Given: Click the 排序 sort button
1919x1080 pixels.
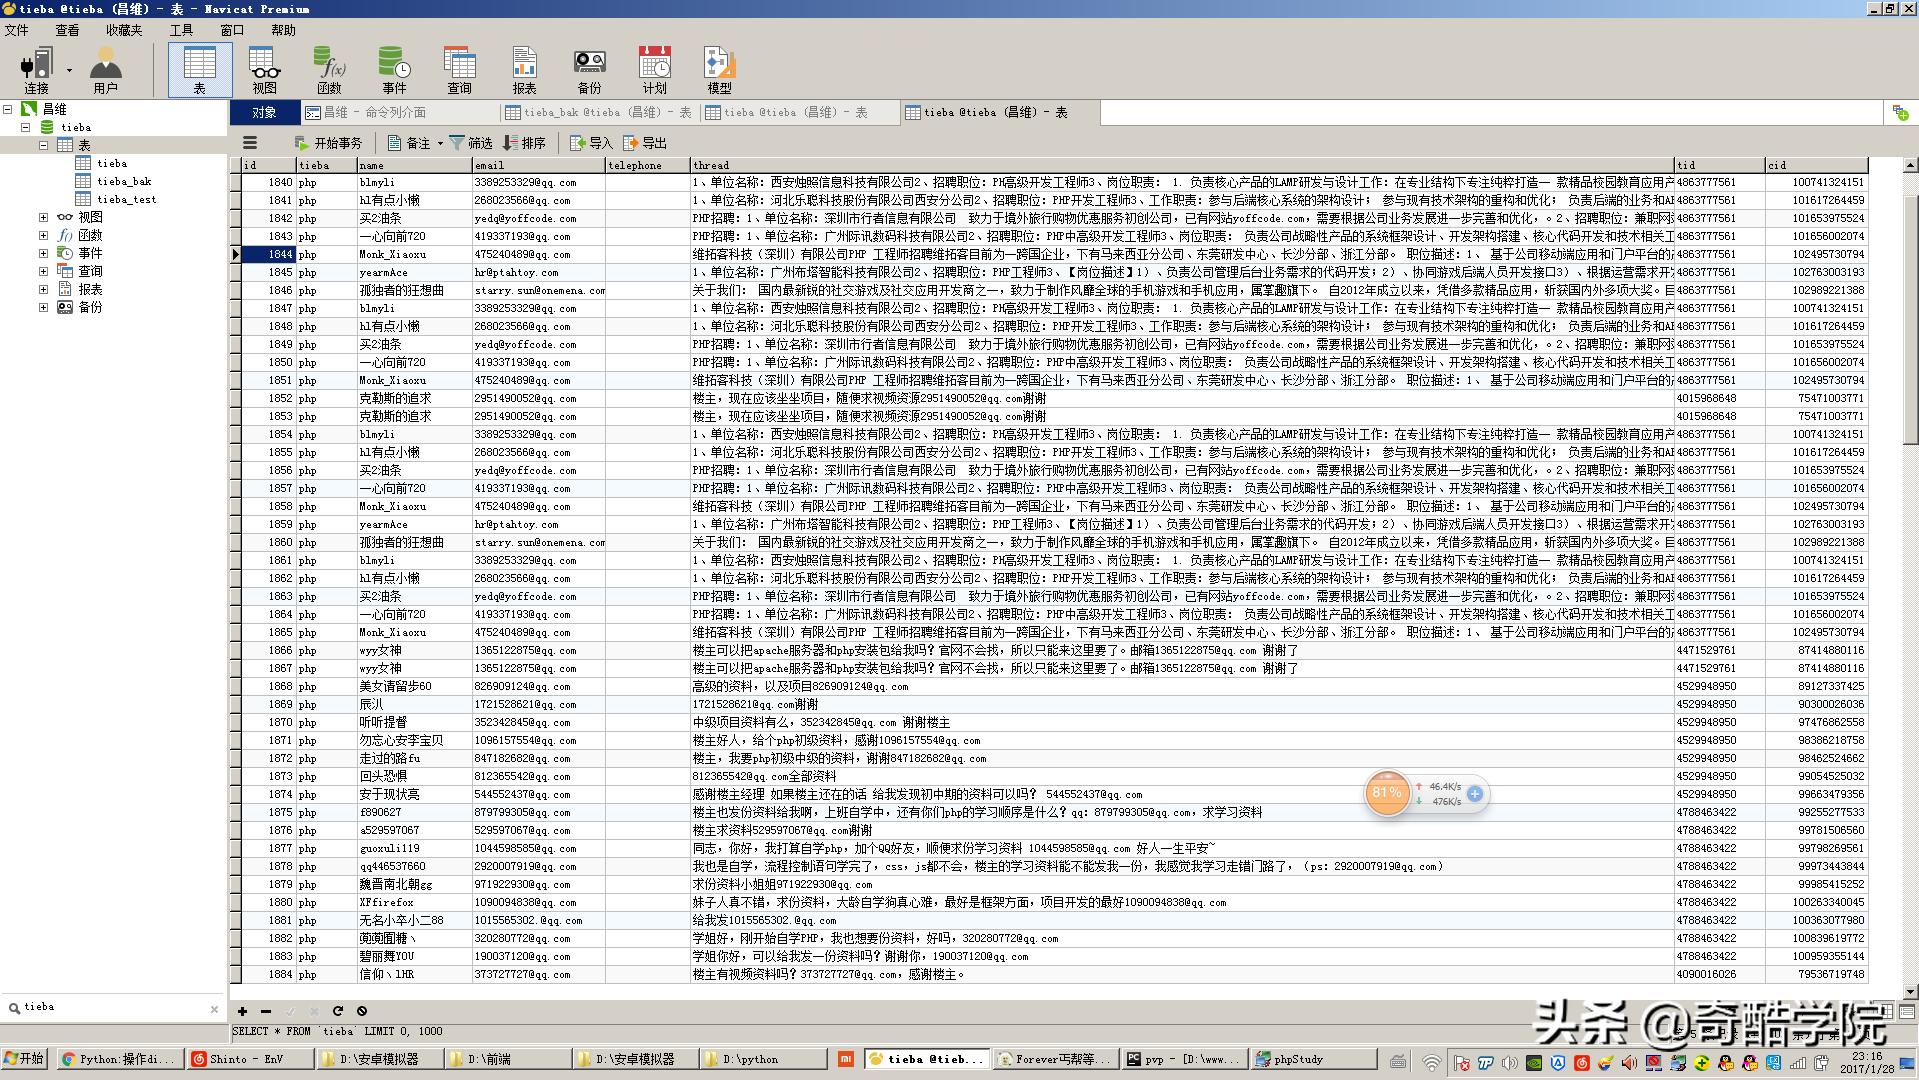Looking at the screenshot, I should point(525,143).
